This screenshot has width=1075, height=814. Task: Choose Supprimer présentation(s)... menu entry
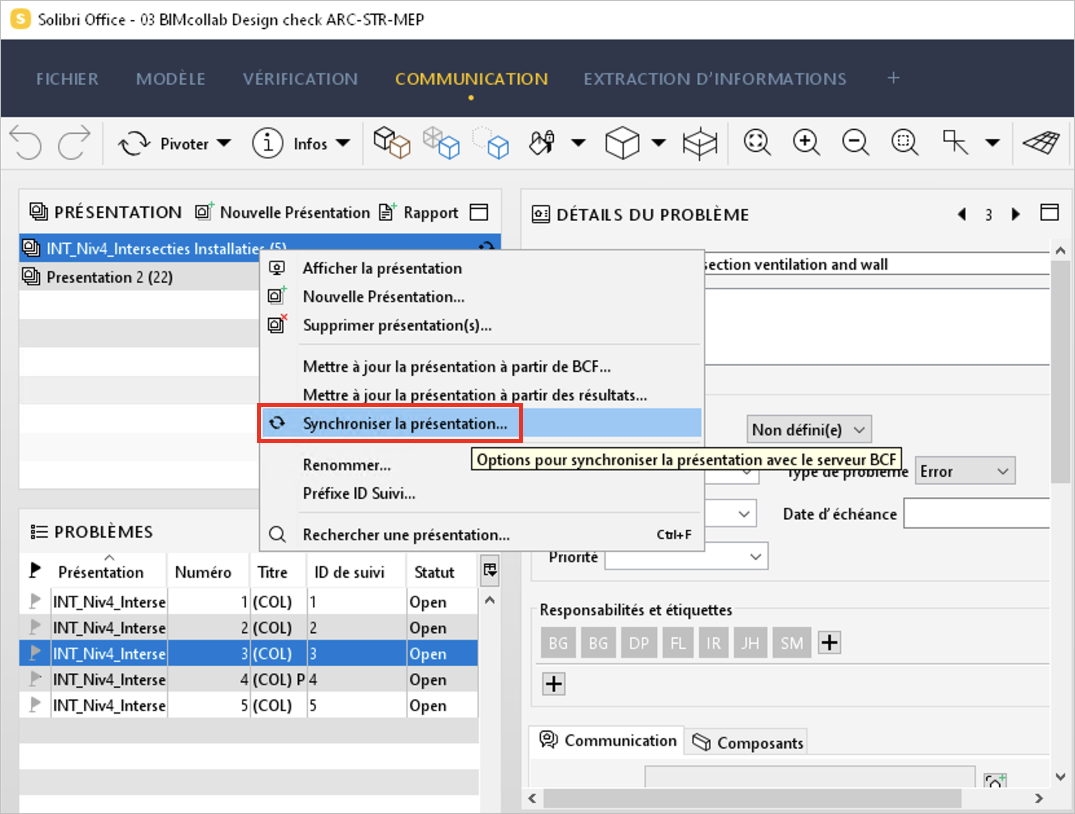click(481, 326)
